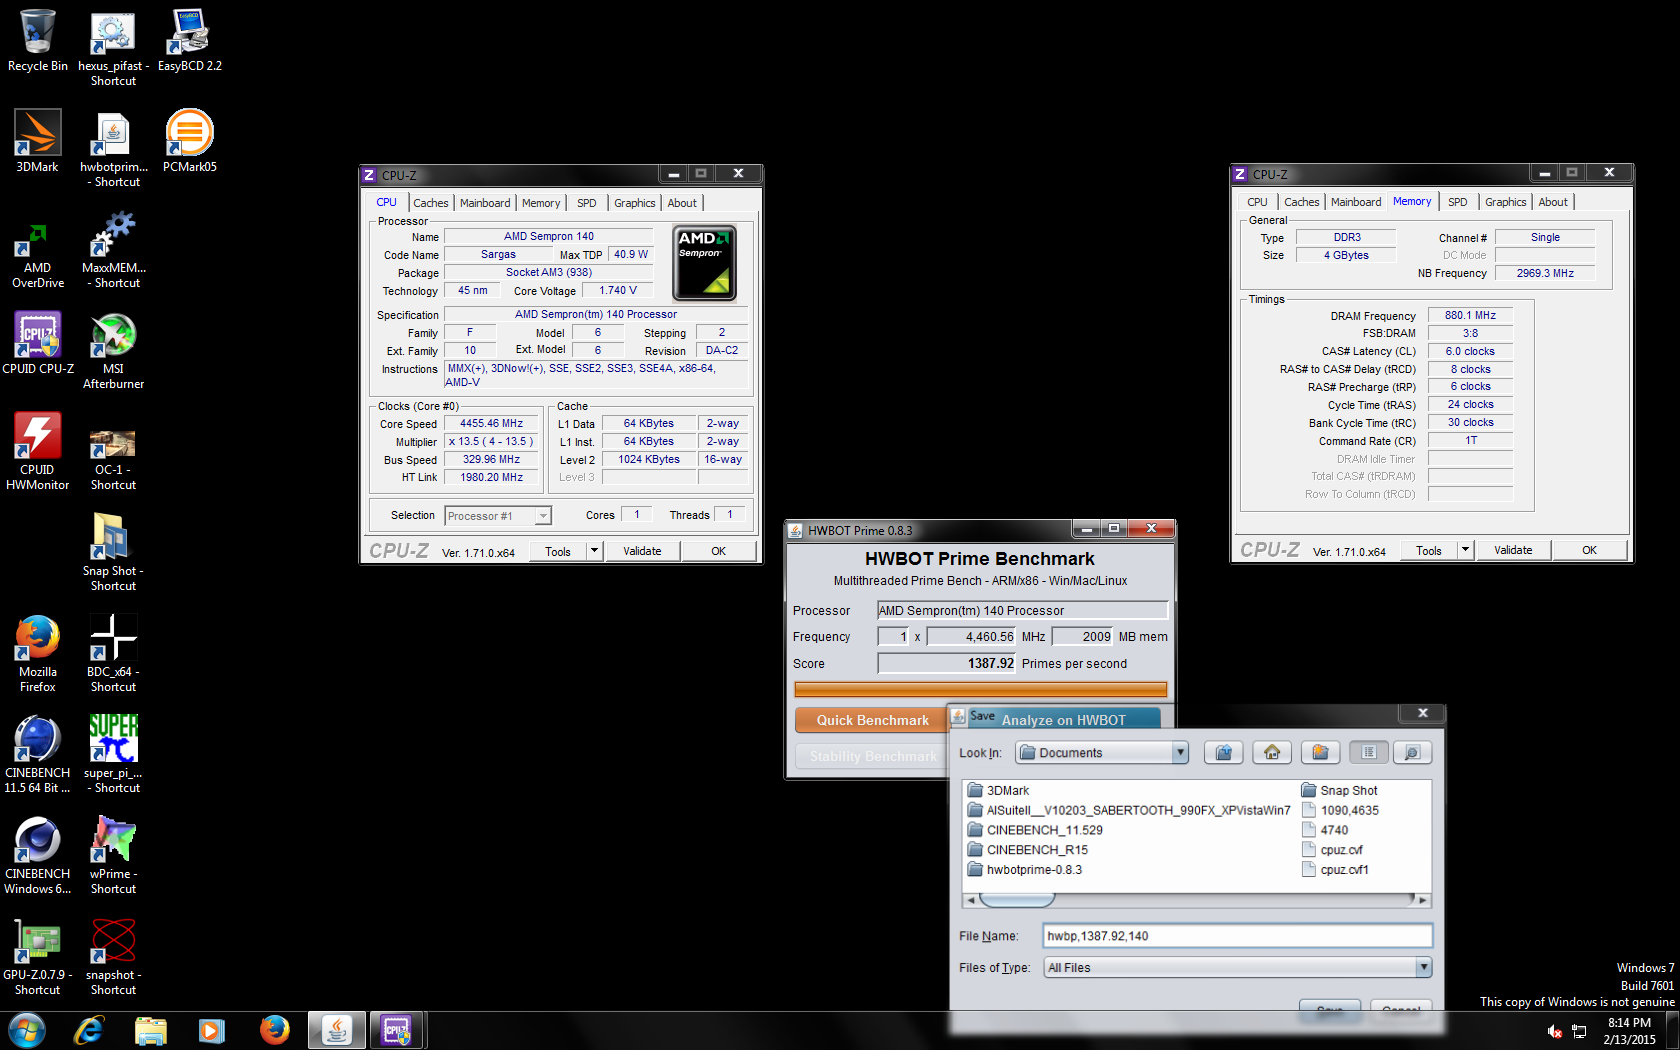This screenshot has height=1050, width=1680.
Task: Switch to Caches tab in left CPU-Z window
Action: 431,203
